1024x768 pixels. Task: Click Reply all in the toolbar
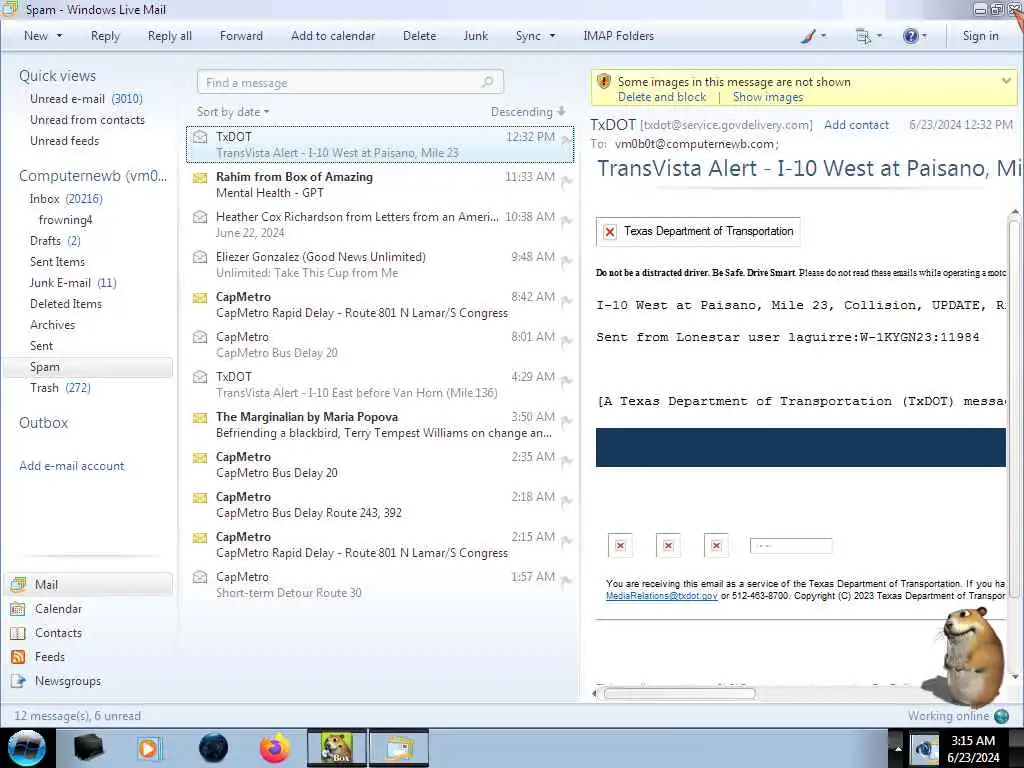click(x=170, y=36)
